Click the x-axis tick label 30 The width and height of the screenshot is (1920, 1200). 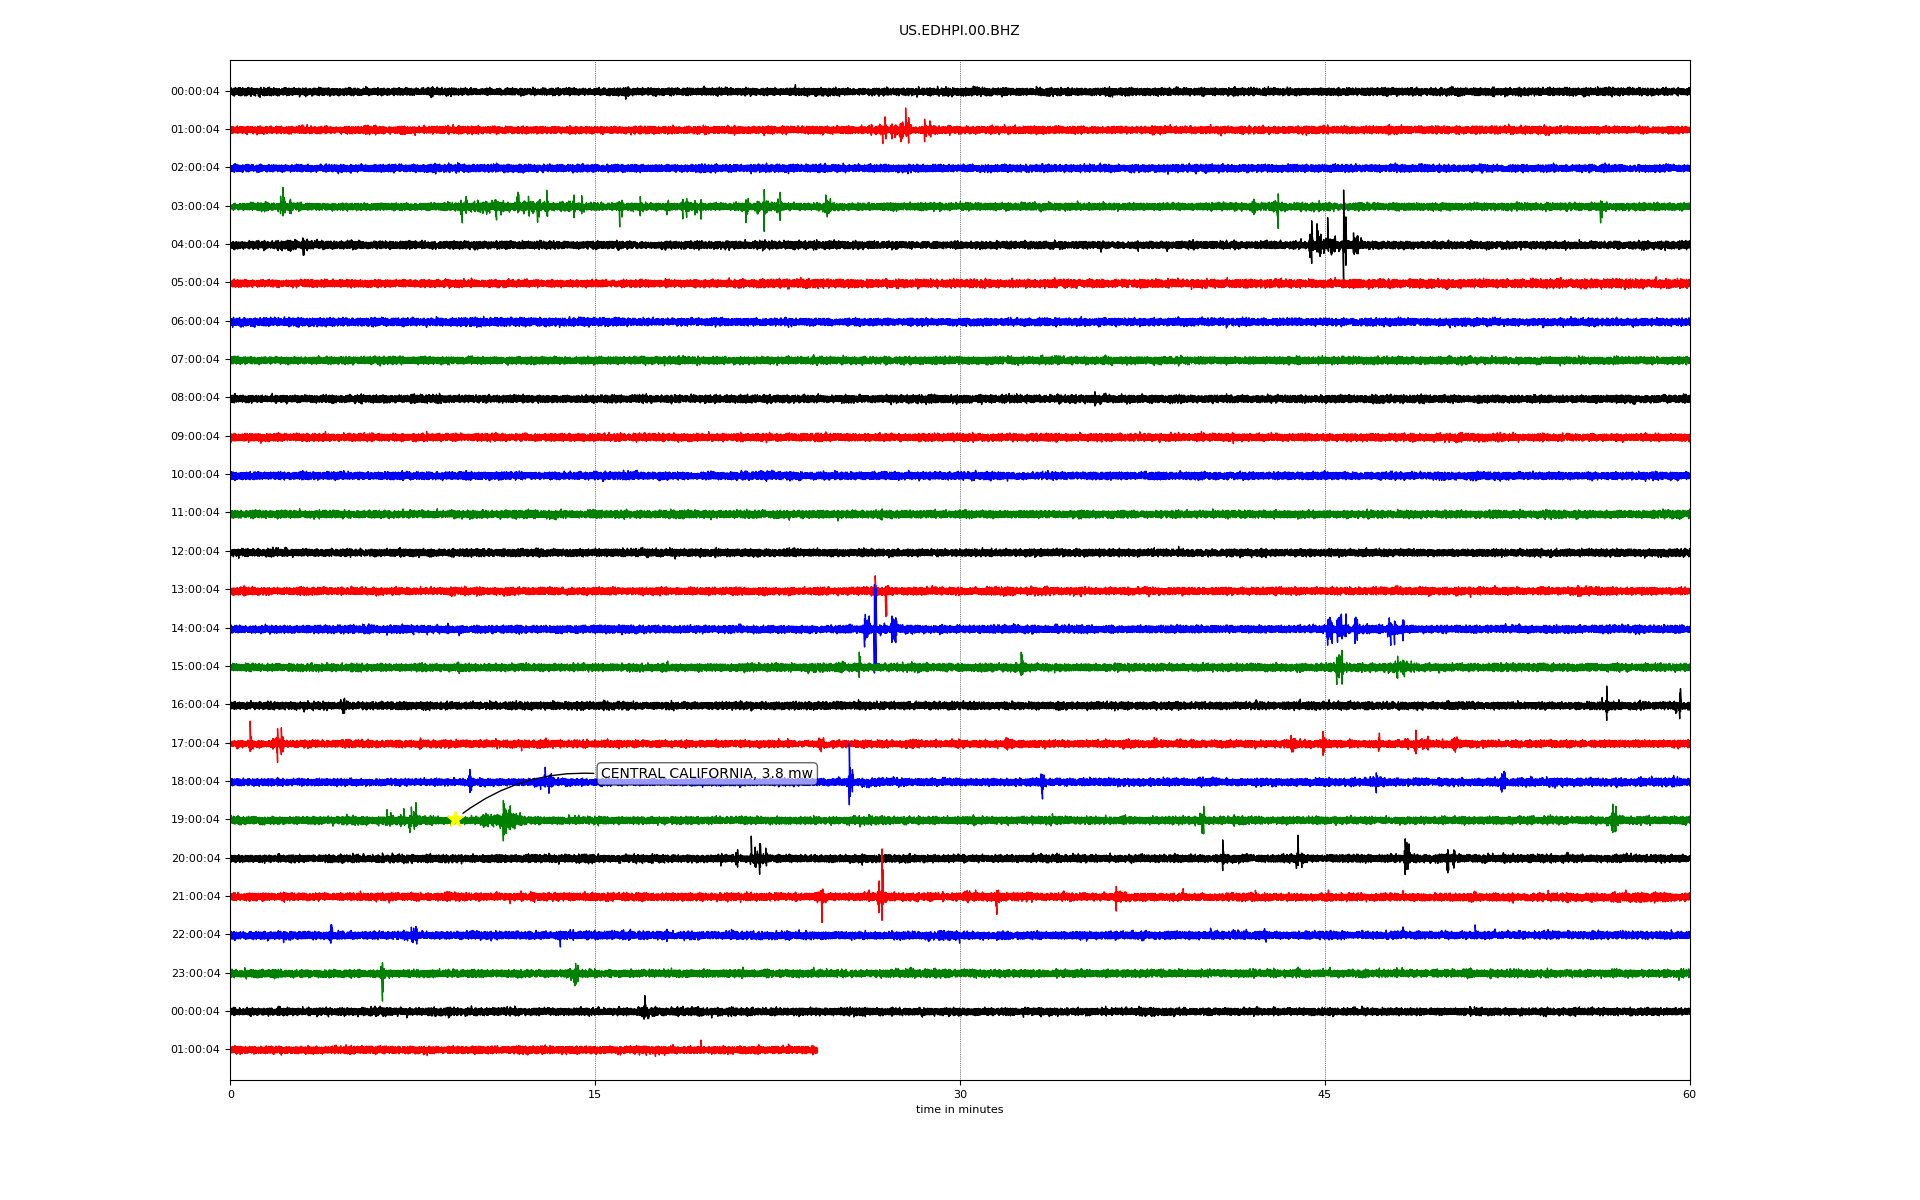(960, 1094)
